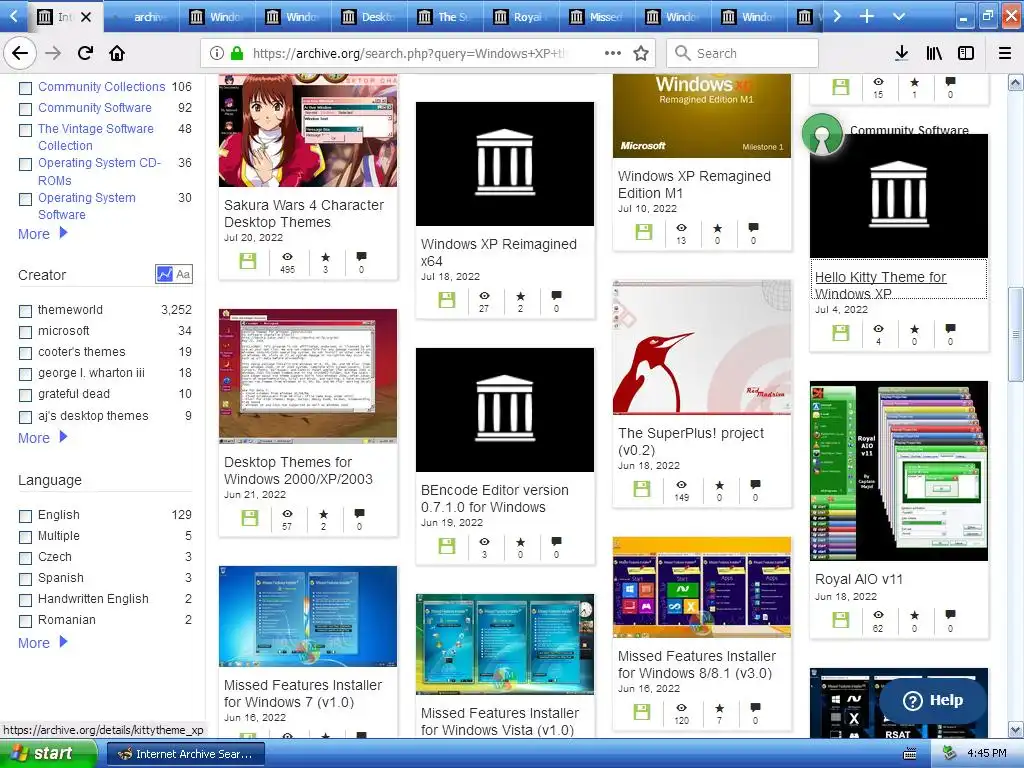
Task: Tick the Czech language checkbox
Action: coord(25,558)
